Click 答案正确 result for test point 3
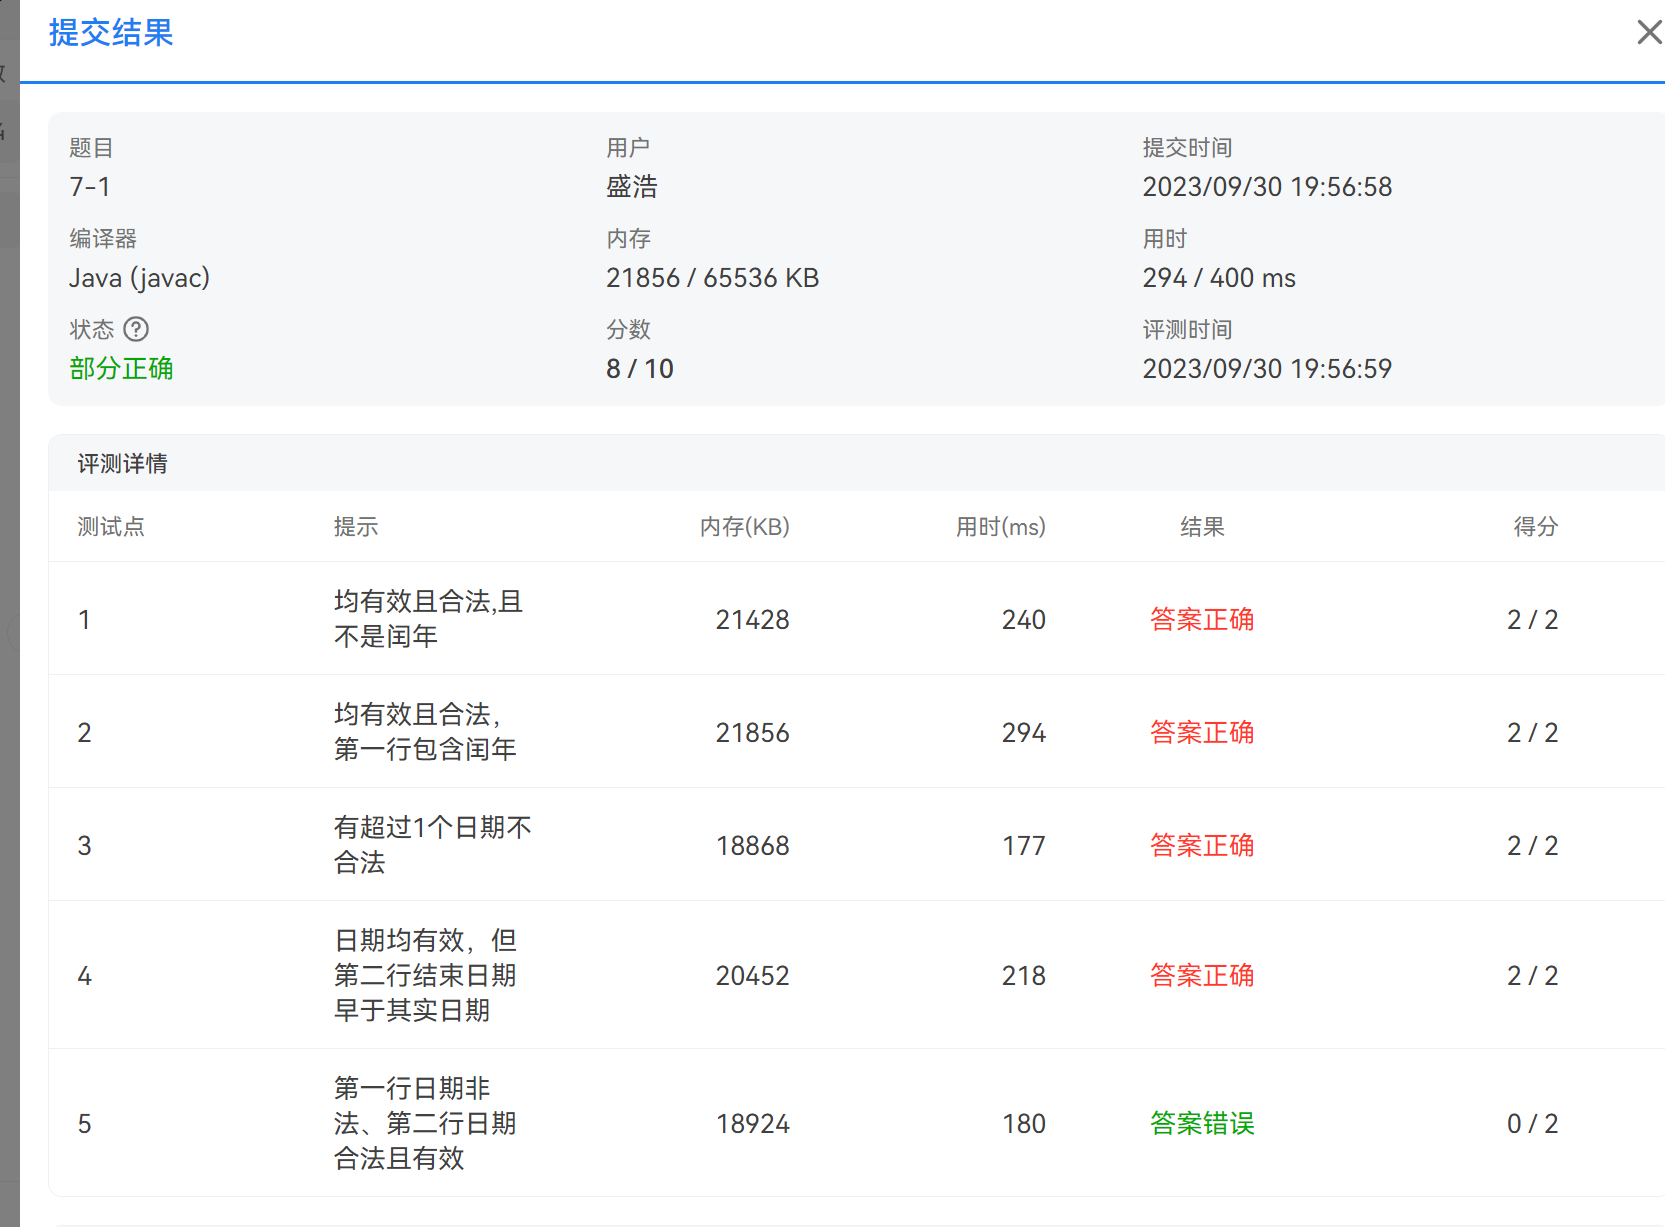Viewport: 1665px width, 1227px height. (1202, 846)
